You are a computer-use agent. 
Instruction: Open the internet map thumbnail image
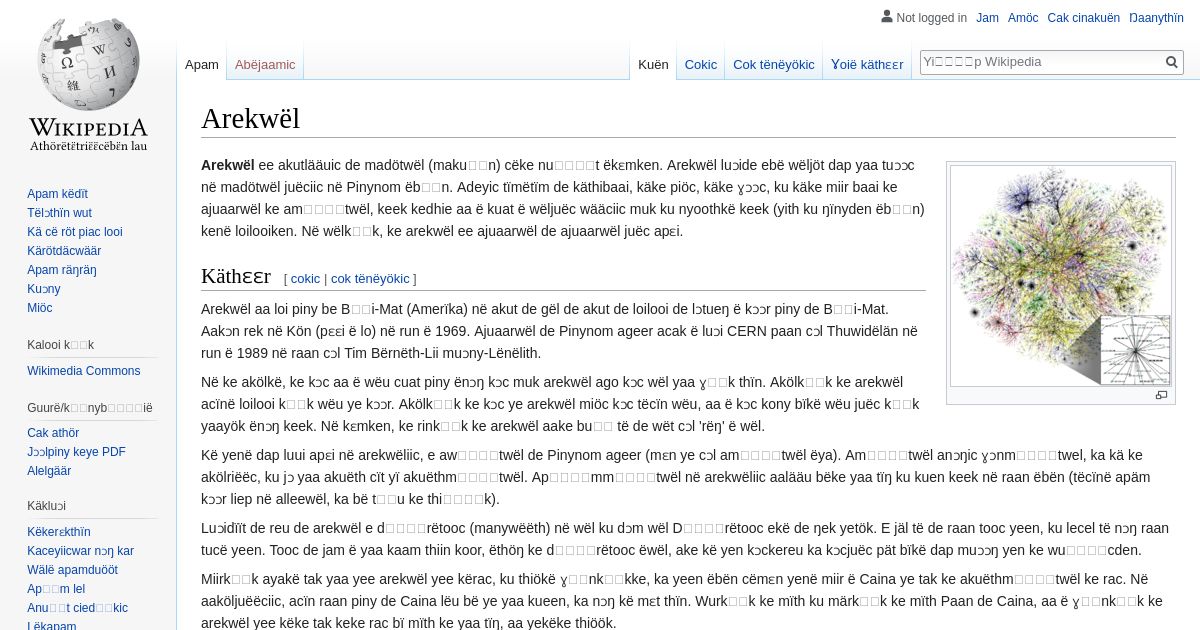point(1061,275)
